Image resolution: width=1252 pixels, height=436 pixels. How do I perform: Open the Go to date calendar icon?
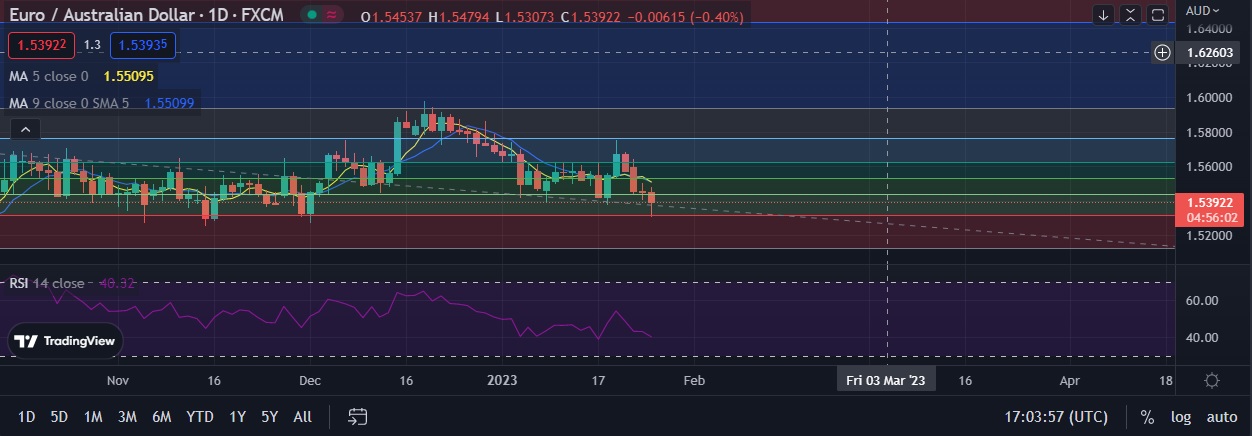point(358,416)
